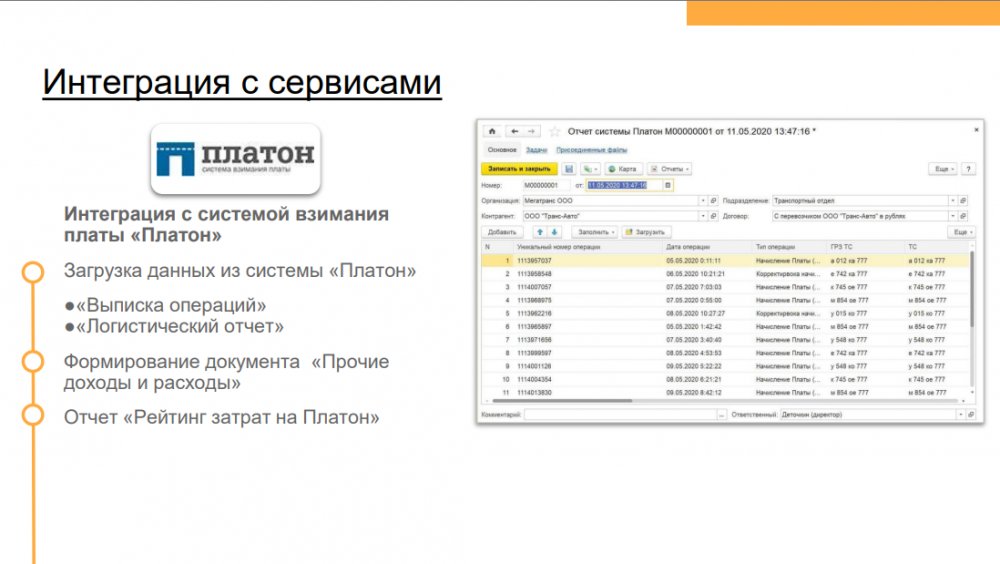
Task: Open the Заполнить dropdown menu
Action: (595, 232)
